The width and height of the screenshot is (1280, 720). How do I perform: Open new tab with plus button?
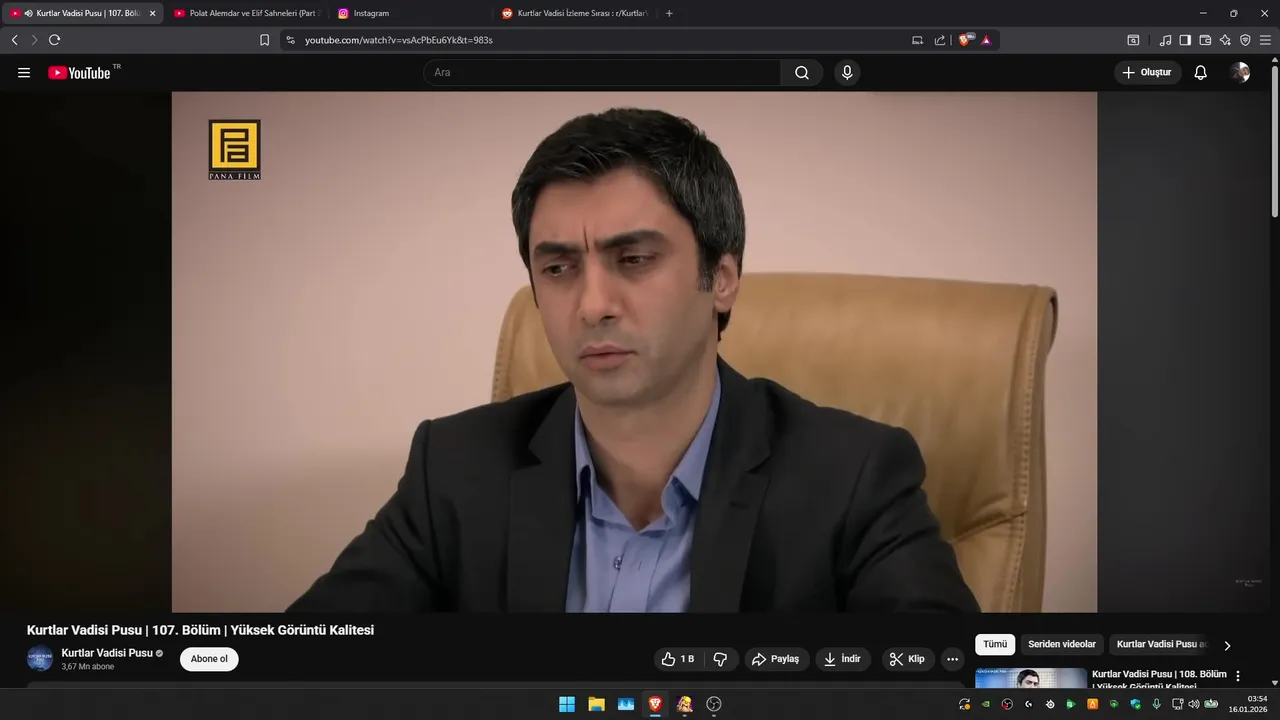coord(669,13)
